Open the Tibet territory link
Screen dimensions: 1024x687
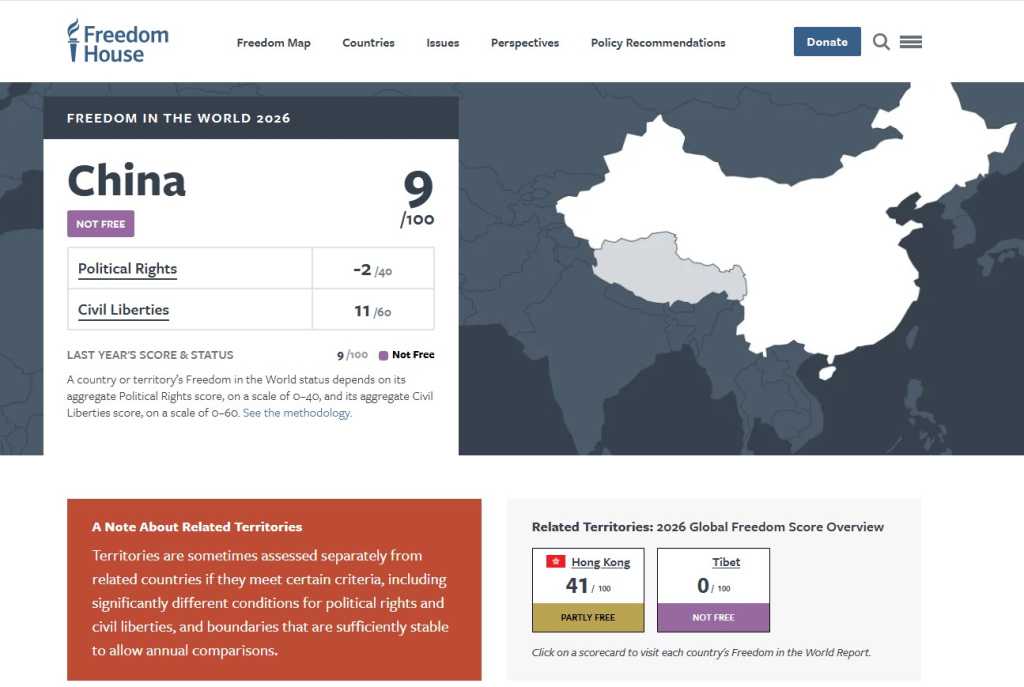(726, 563)
